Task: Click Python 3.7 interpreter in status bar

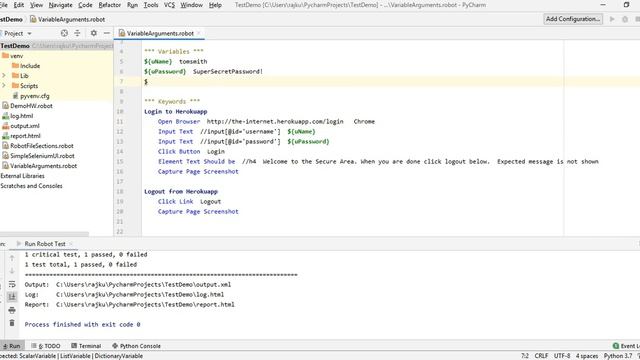Action: click(x=618, y=356)
